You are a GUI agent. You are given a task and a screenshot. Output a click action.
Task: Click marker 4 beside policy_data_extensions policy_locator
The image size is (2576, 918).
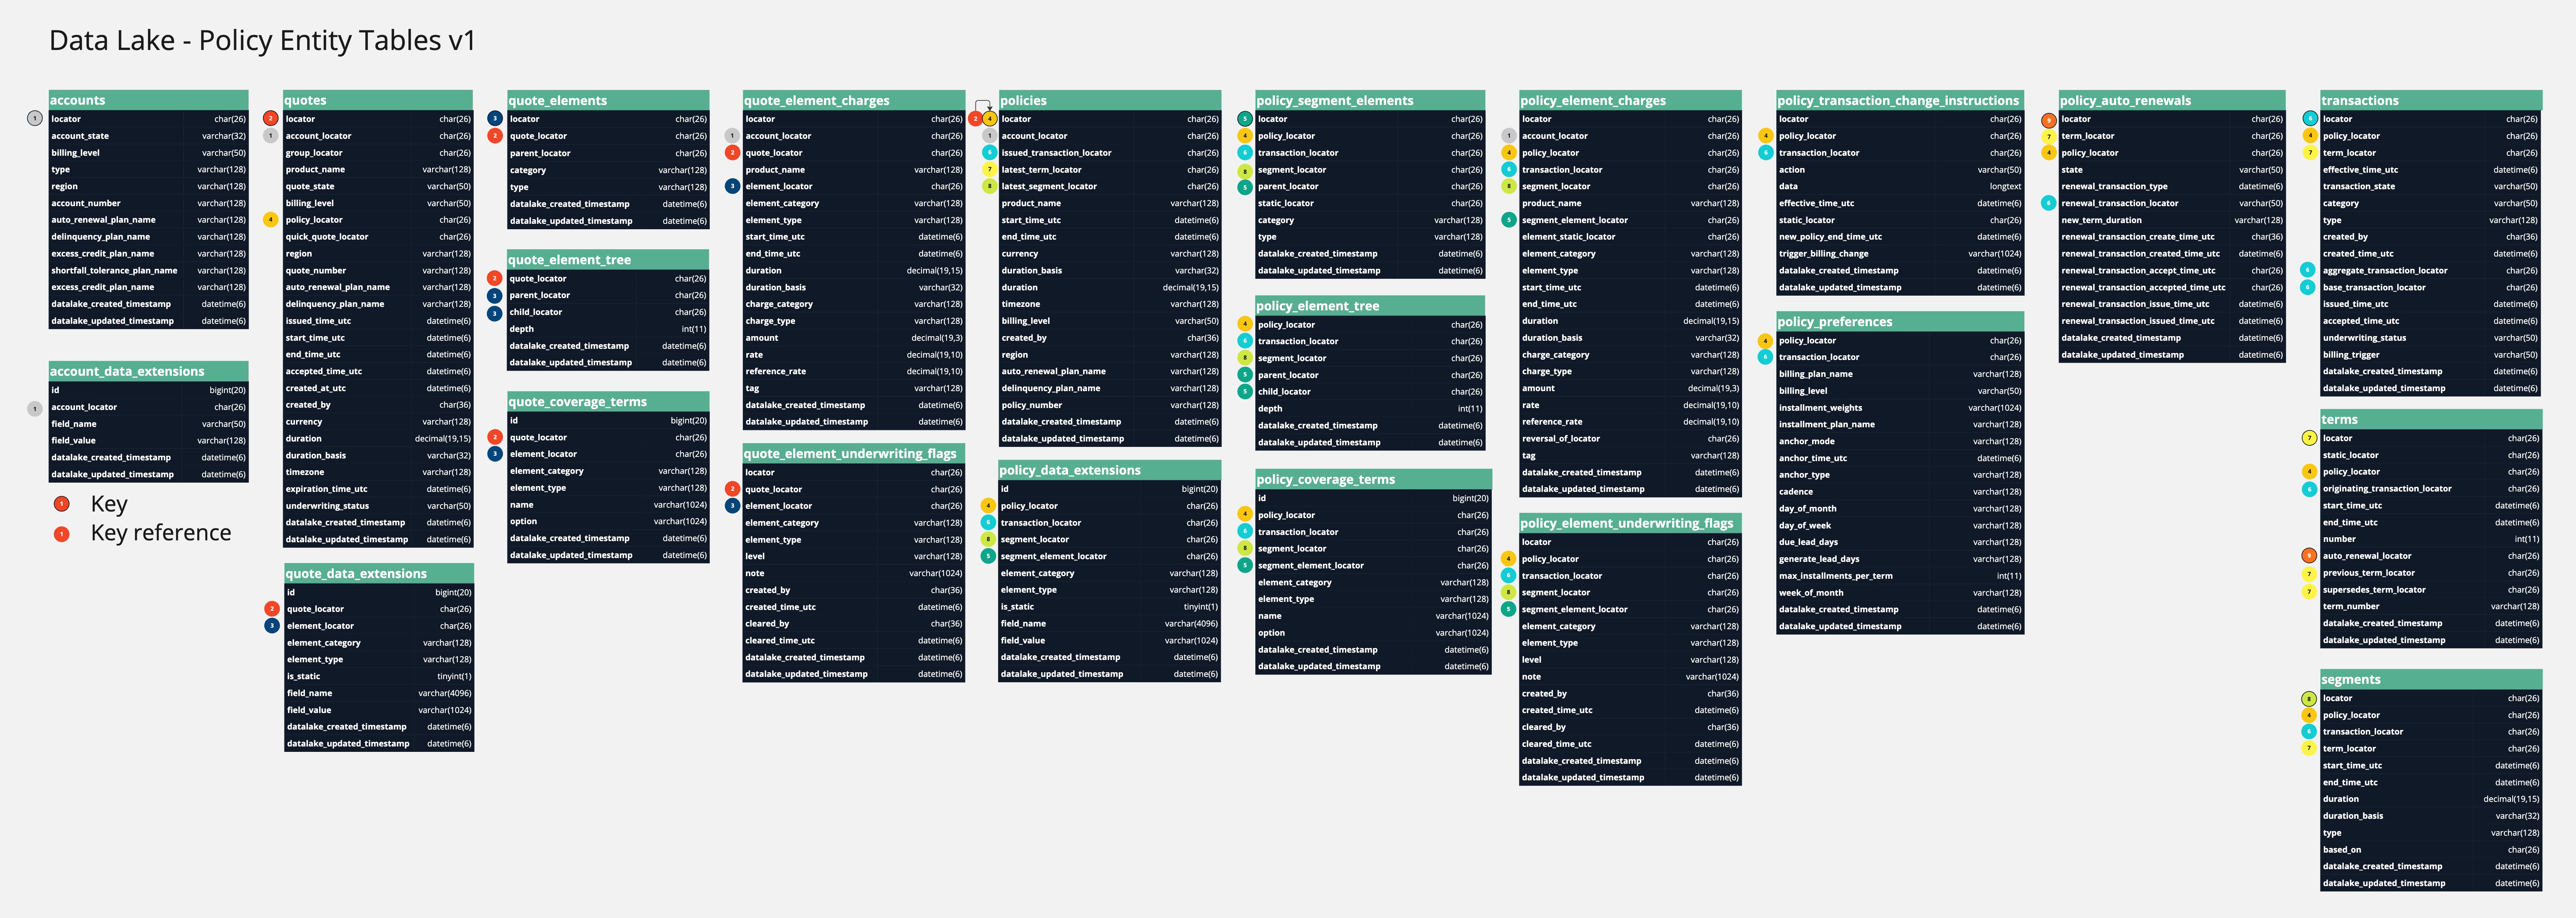(x=988, y=506)
